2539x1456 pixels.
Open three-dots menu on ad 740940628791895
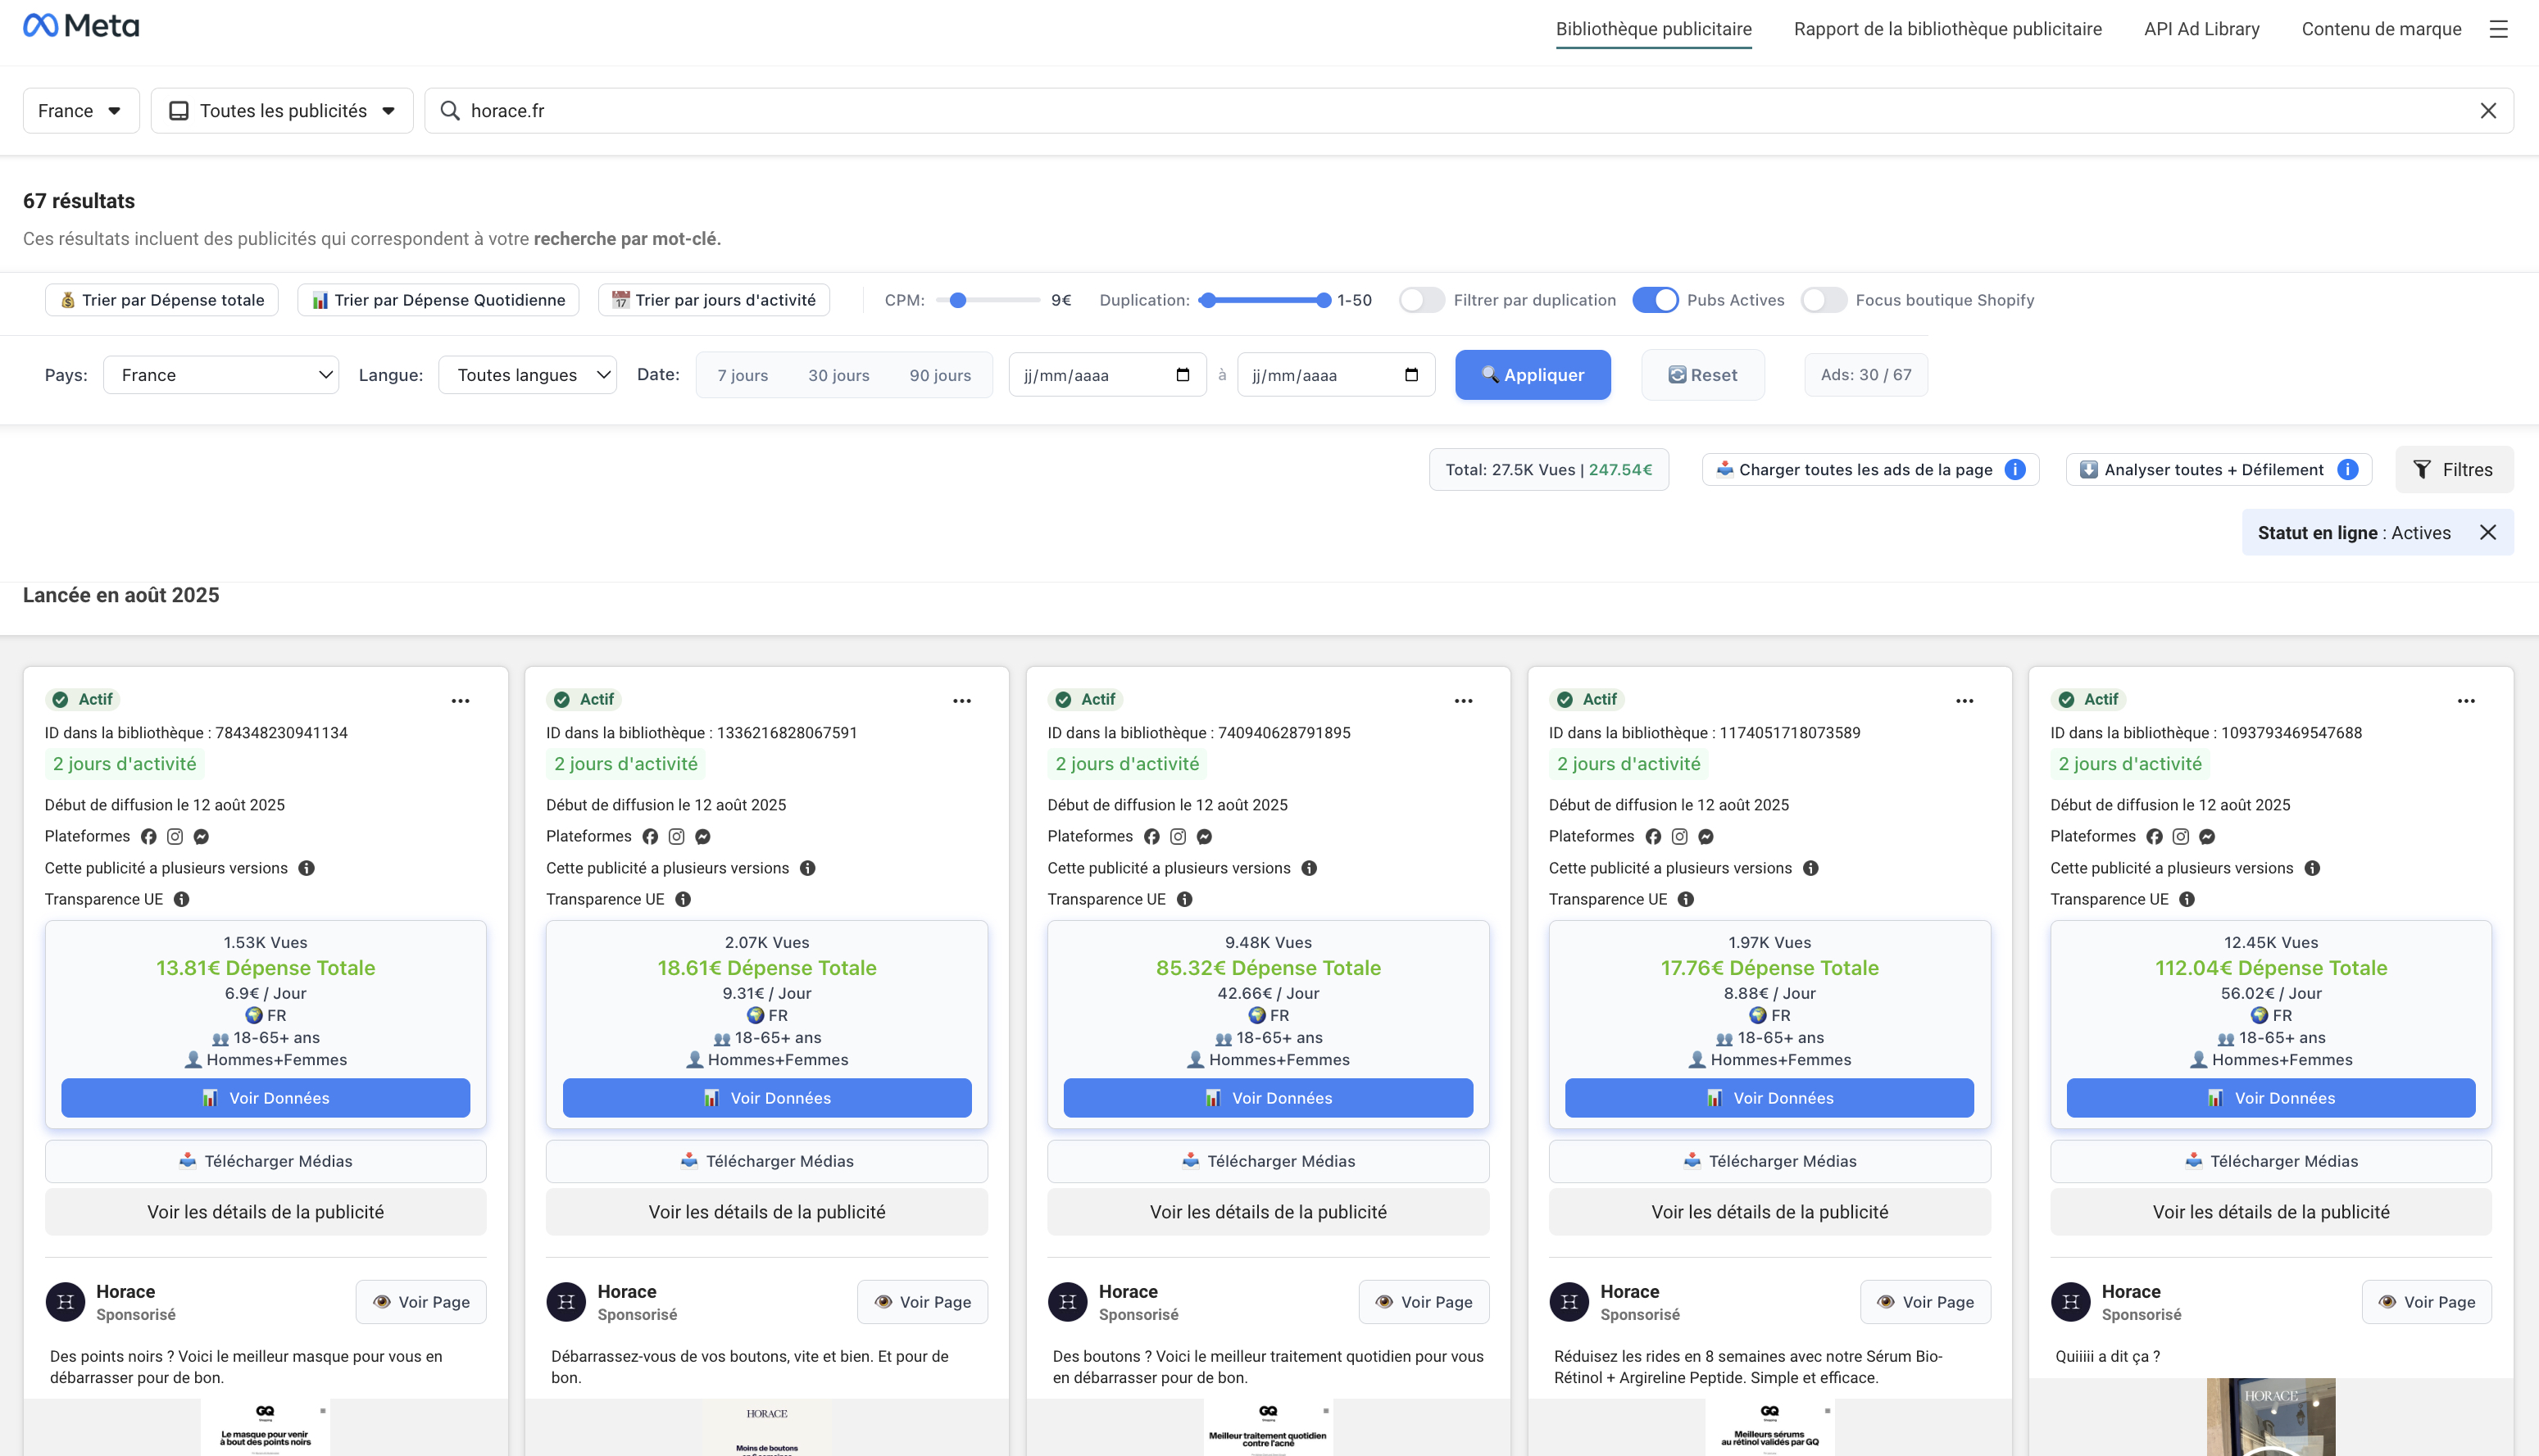1463,701
